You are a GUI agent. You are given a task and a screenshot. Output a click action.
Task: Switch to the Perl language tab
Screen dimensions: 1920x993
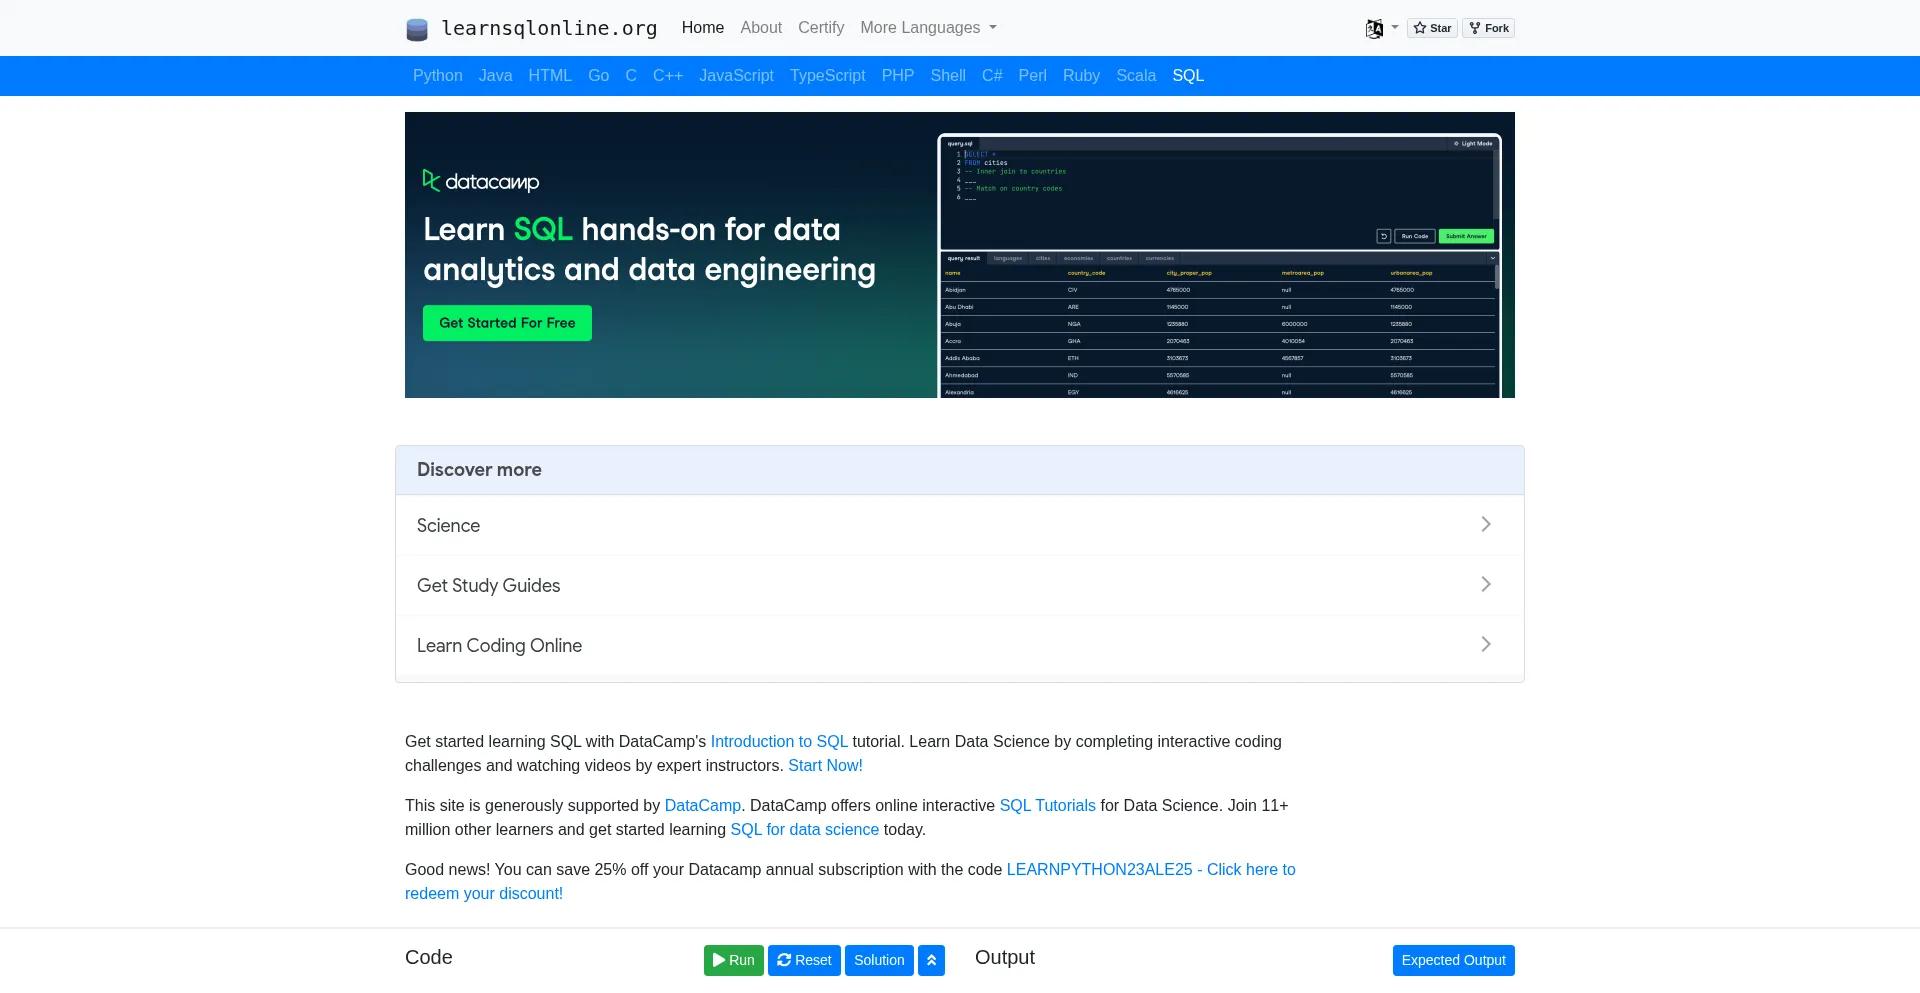click(1033, 76)
